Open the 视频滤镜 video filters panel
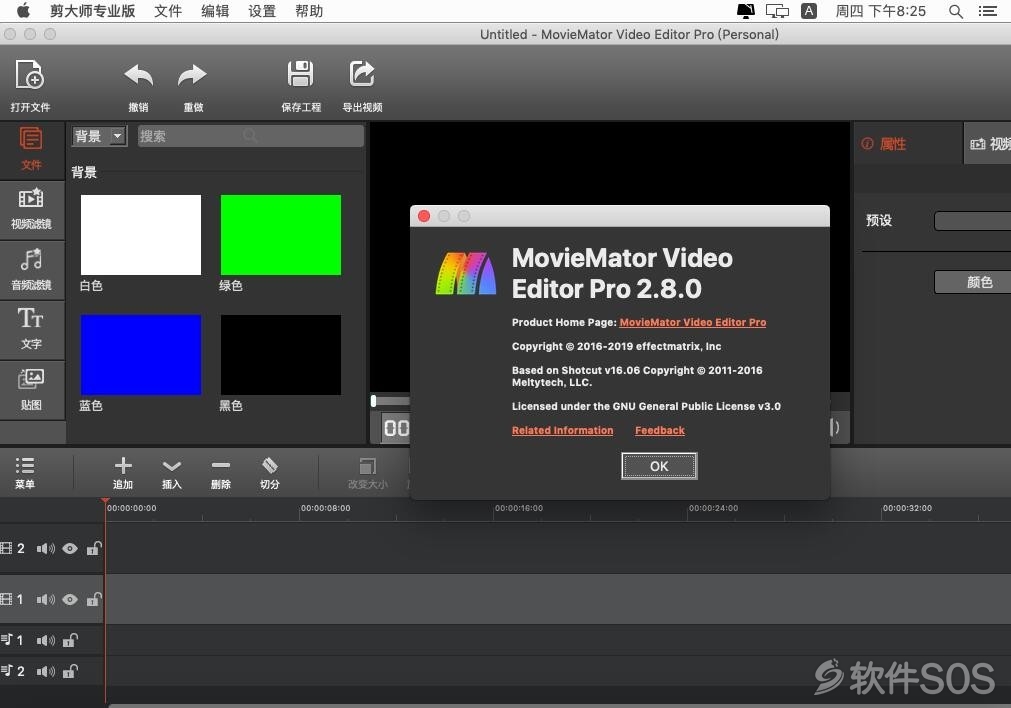The width and height of the screenshot is (1011, 708). (x=31, y=210)
